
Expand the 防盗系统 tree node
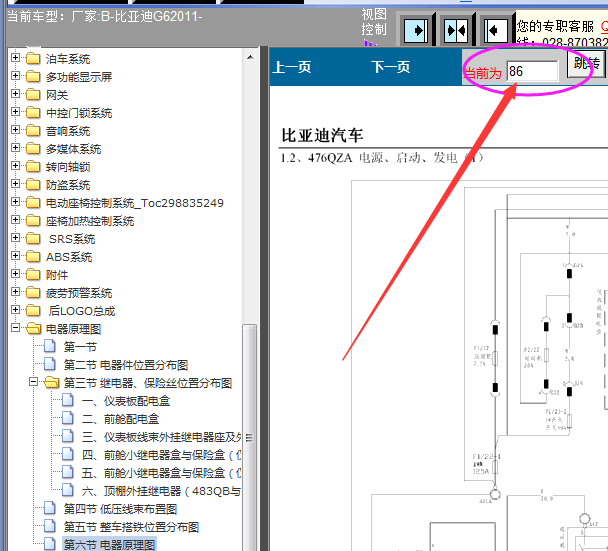(15, 184)
